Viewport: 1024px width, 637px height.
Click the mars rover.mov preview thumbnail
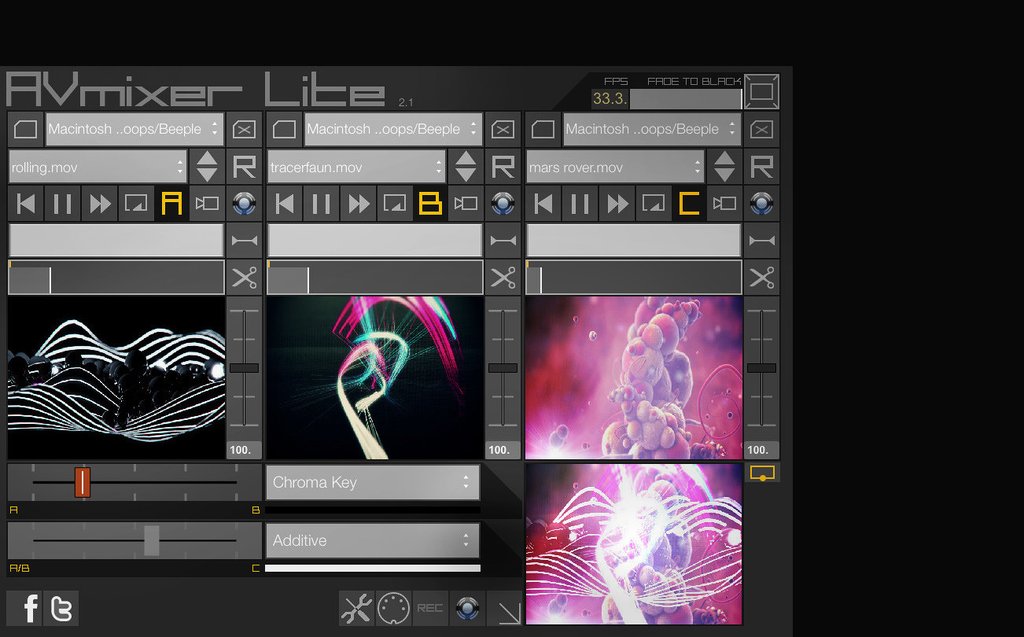click(634, 378)
